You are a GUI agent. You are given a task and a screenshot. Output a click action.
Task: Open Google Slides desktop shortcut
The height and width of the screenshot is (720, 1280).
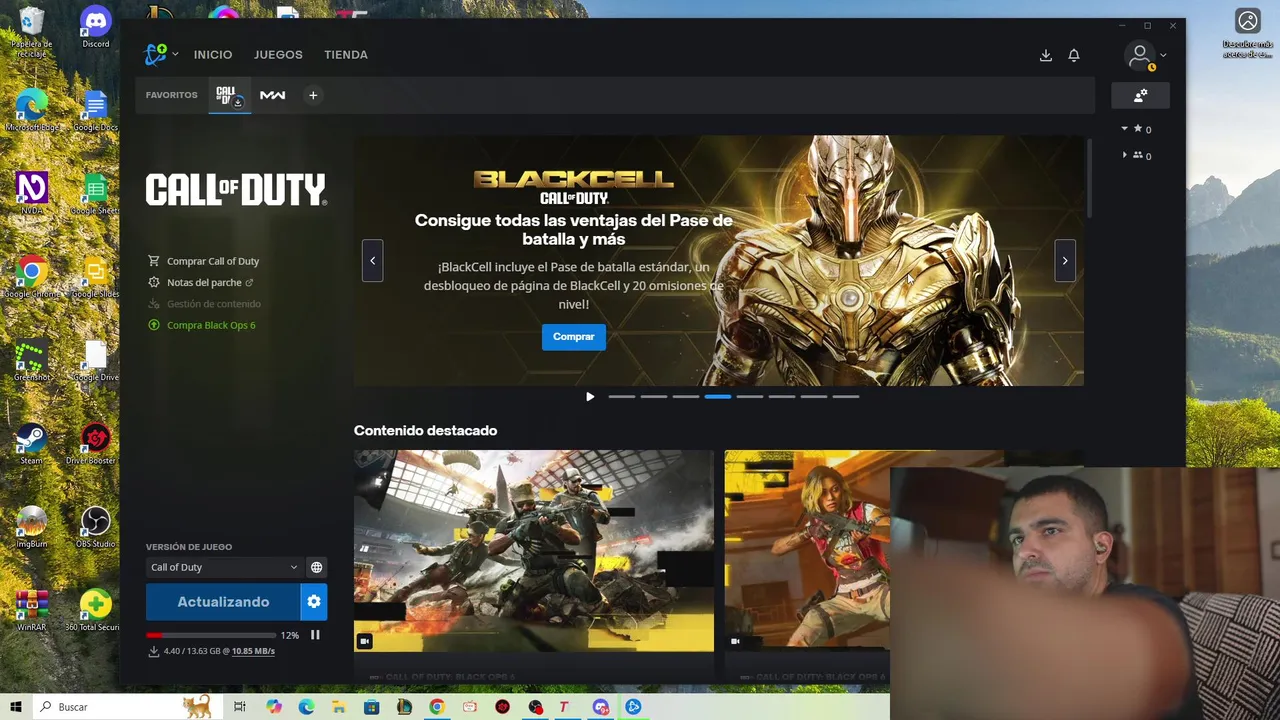(x=96, y=278)
